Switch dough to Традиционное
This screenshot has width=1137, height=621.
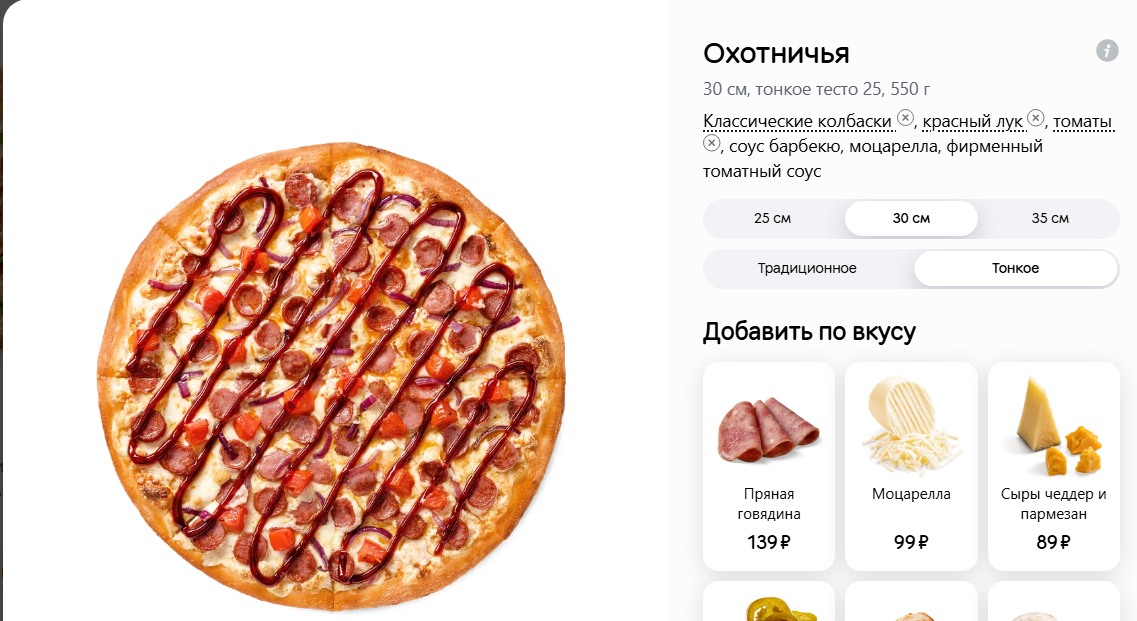click(x=807, y=268)
